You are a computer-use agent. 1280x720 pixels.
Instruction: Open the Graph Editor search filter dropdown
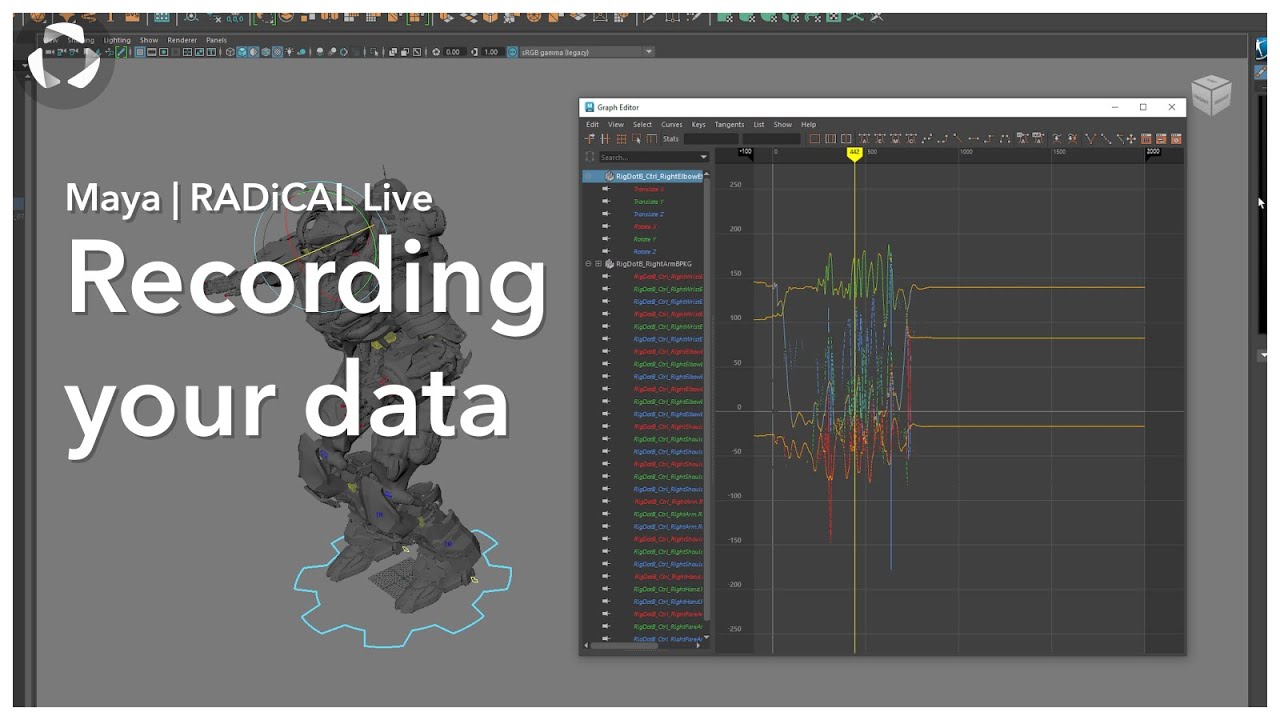pyautogui.click(x=704, y=157)
